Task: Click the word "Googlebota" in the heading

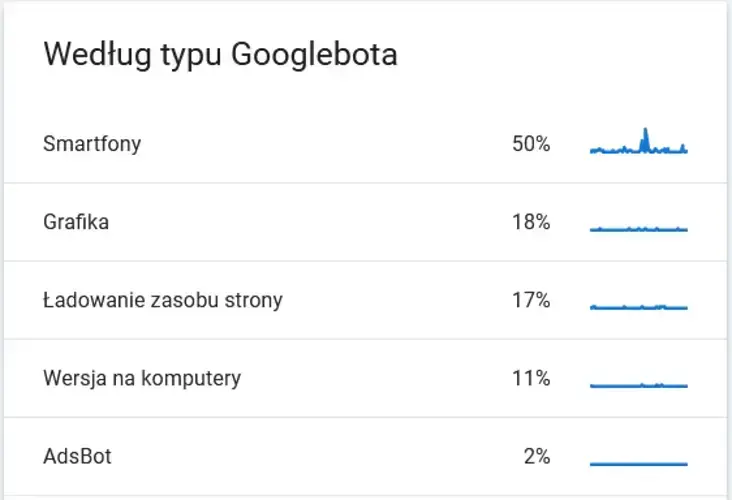Action: click(314, 55)
